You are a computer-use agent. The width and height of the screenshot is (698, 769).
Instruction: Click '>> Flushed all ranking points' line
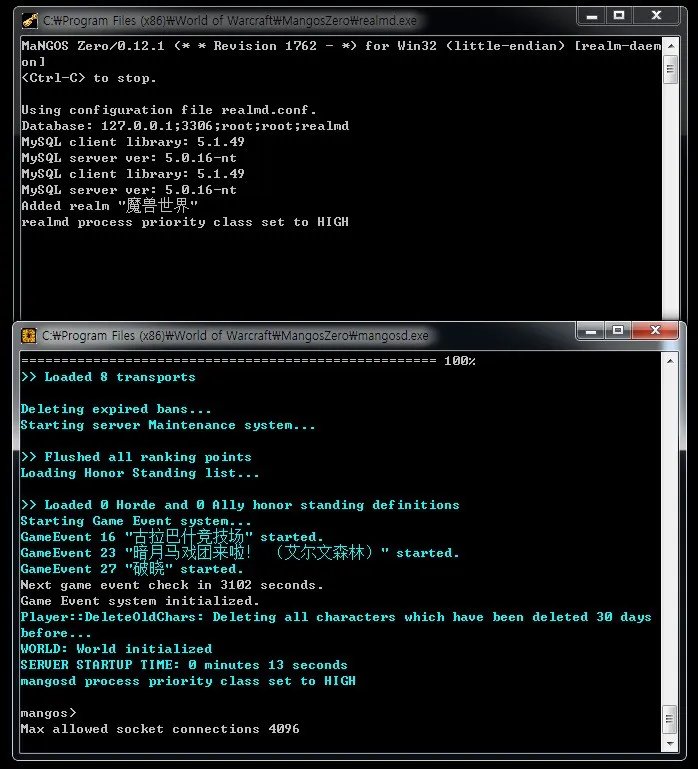tap(136, 457)
